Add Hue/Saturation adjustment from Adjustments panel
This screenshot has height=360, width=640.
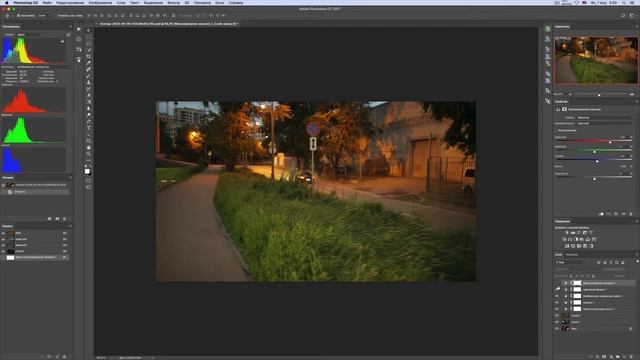tap(564, 239)
